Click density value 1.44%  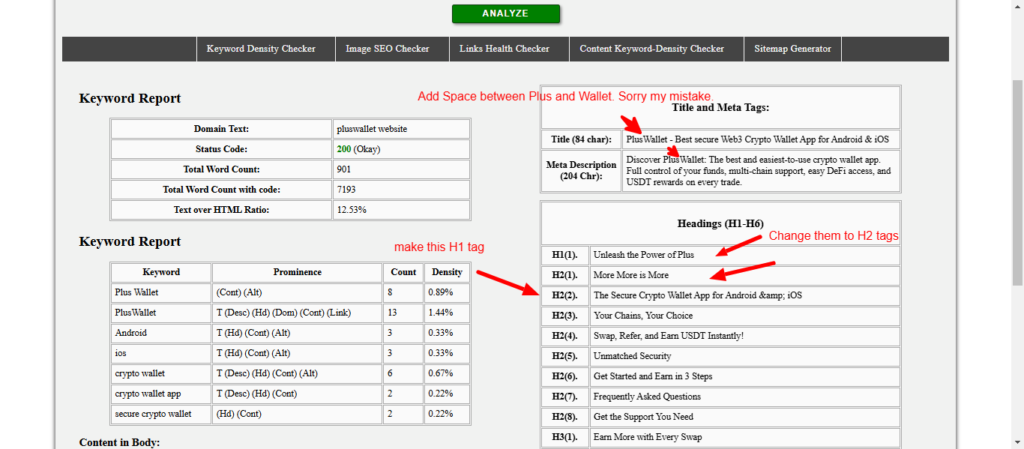pyautogui.click(x=447, y=313)
